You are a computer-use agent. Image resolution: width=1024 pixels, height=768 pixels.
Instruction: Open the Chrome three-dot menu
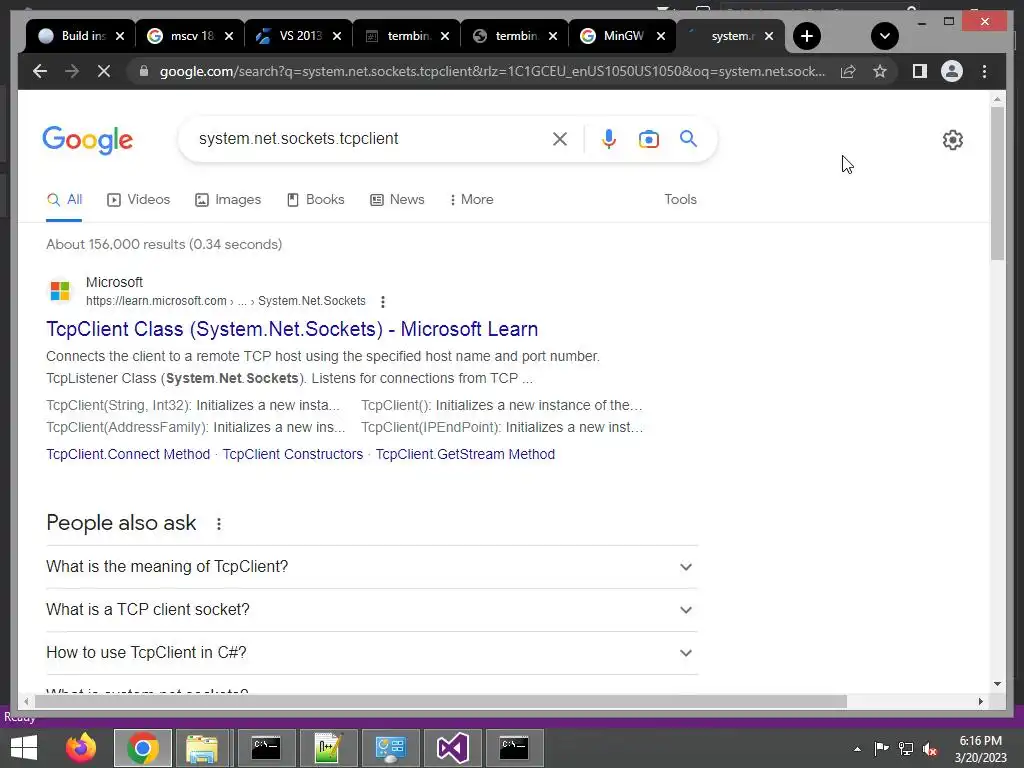[x=984, y=71]
